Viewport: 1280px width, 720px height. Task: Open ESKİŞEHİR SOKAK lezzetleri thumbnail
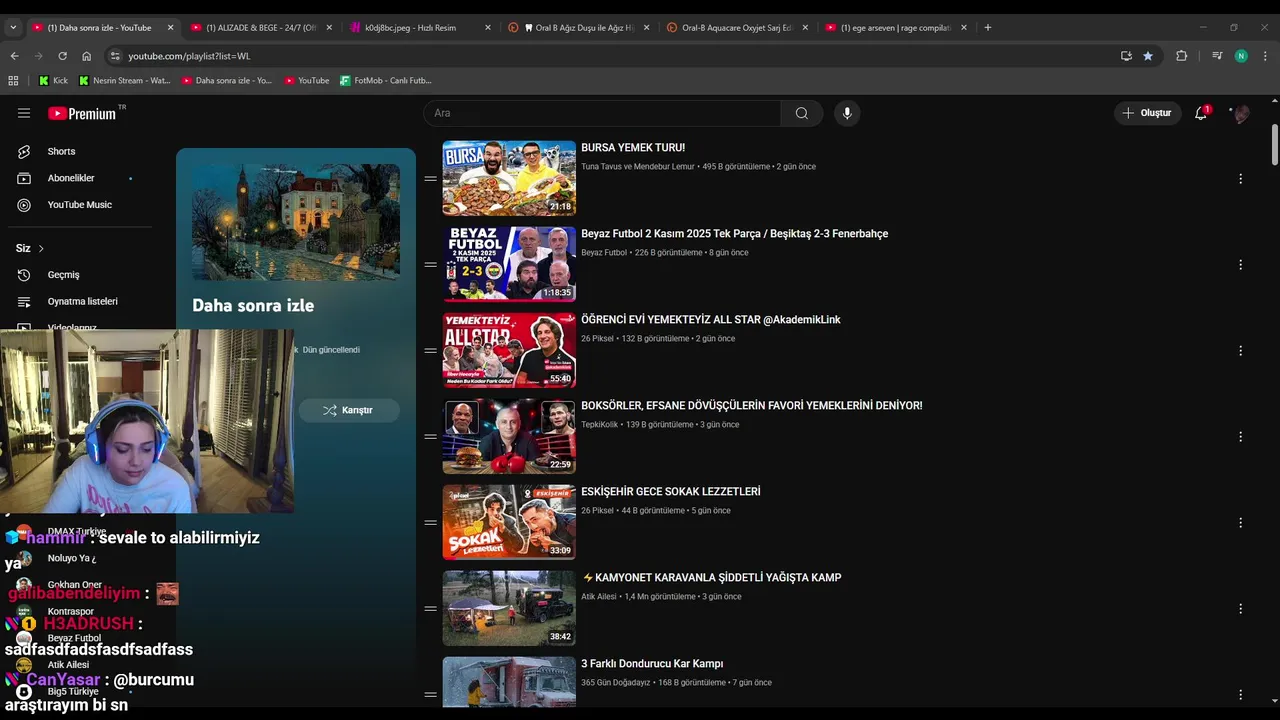[x=509, y=522]
